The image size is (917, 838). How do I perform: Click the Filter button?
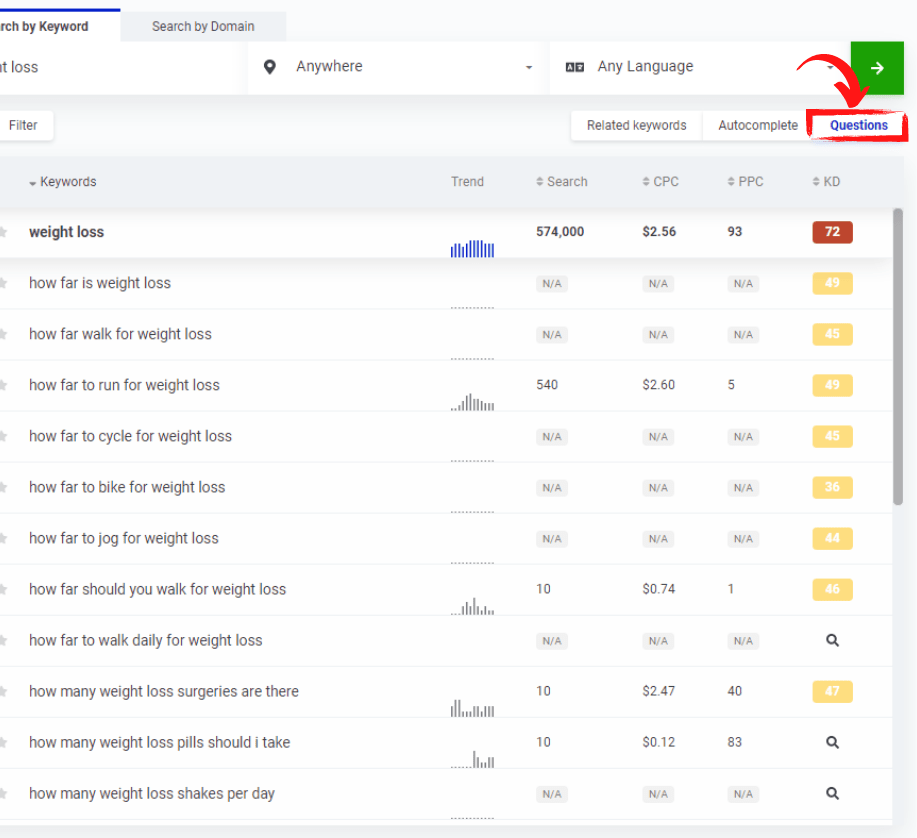(23, 125)
